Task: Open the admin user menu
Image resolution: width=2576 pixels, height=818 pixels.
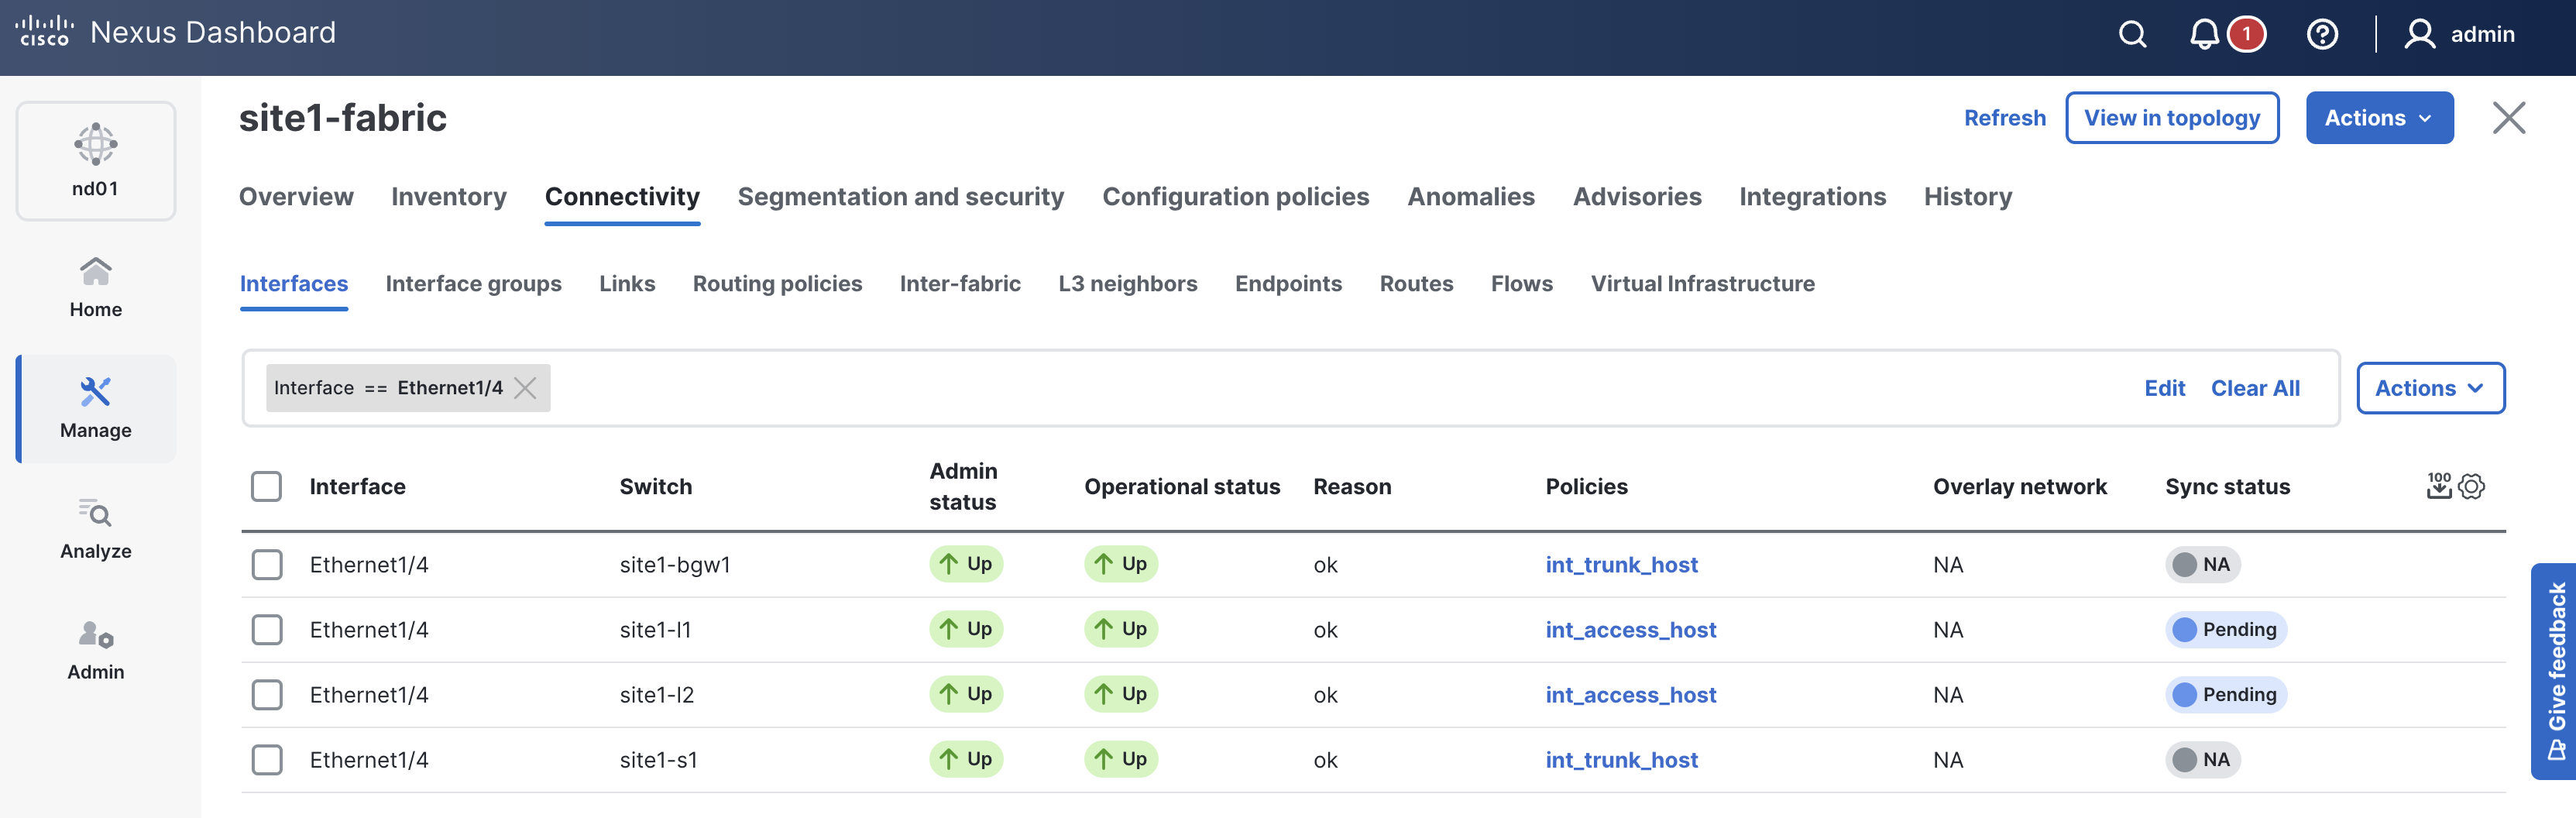Action: pyautogui.click(x=2460, y=35)
